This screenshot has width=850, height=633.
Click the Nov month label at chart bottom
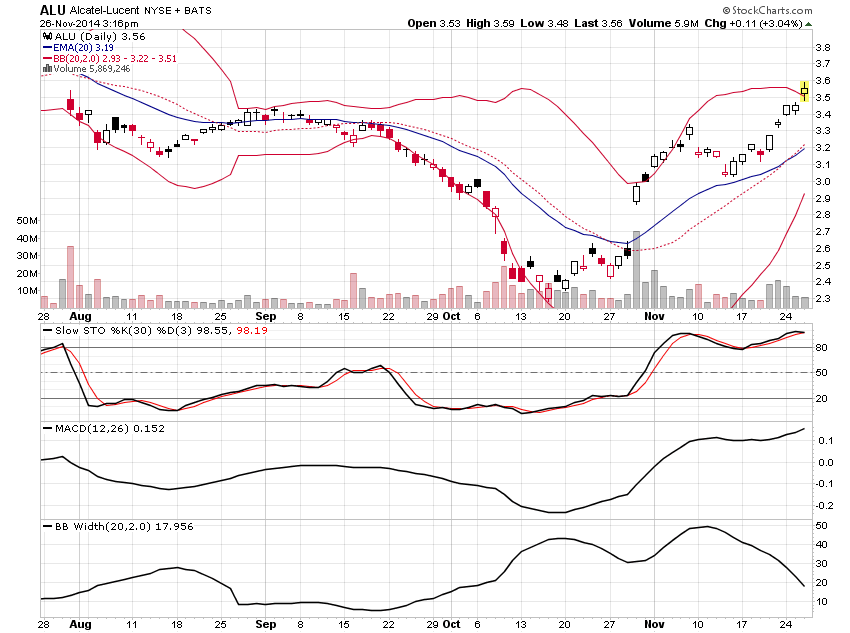[654, 624]
